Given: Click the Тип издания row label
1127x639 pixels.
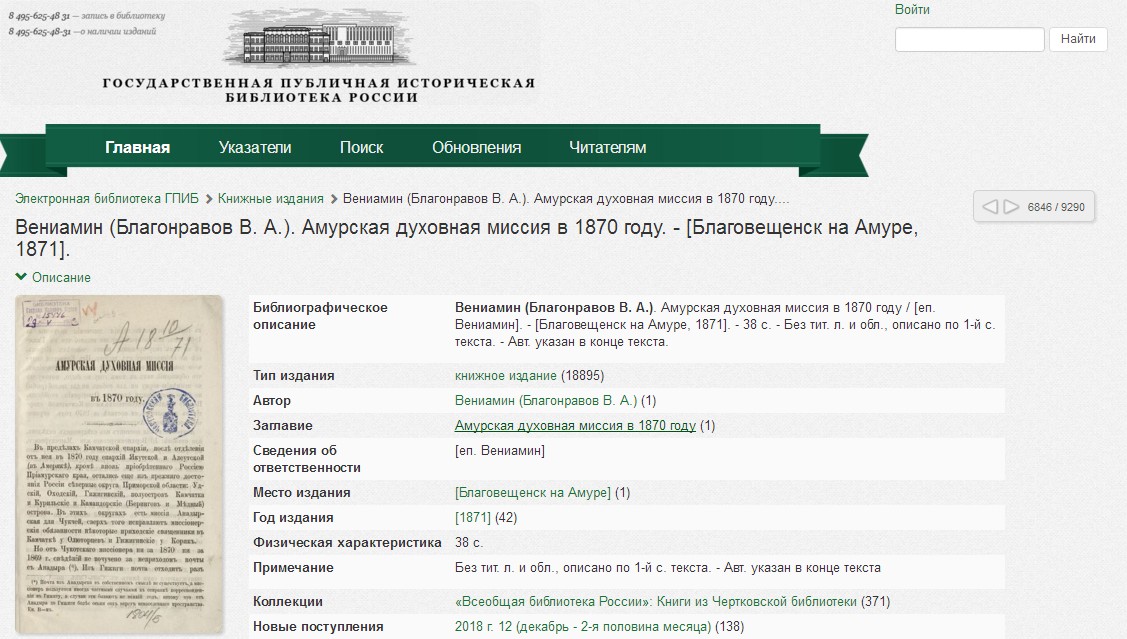Looking at the screenshot, I should (x=293, y=376).
